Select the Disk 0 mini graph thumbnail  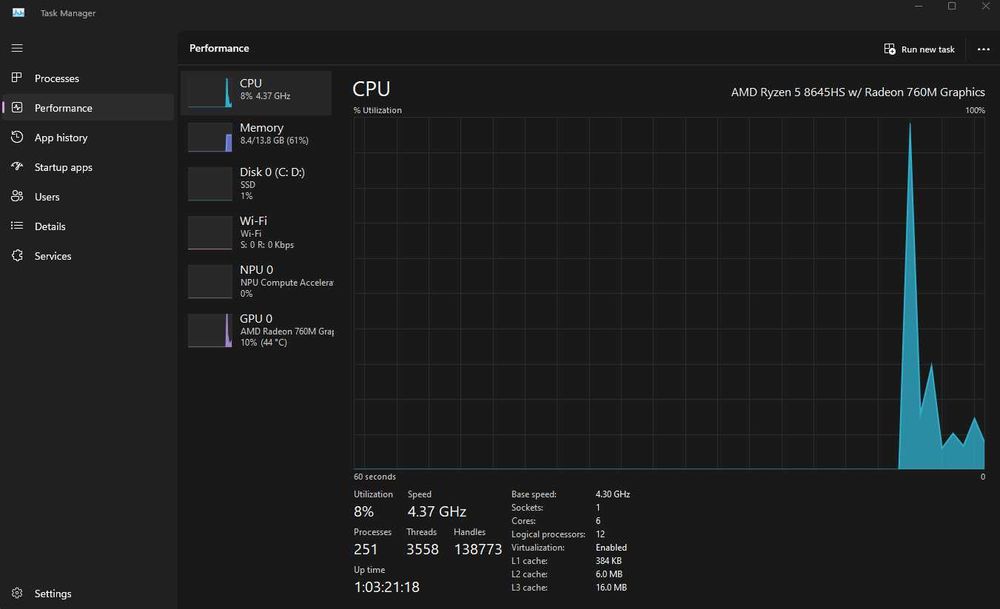pos(210,184)
